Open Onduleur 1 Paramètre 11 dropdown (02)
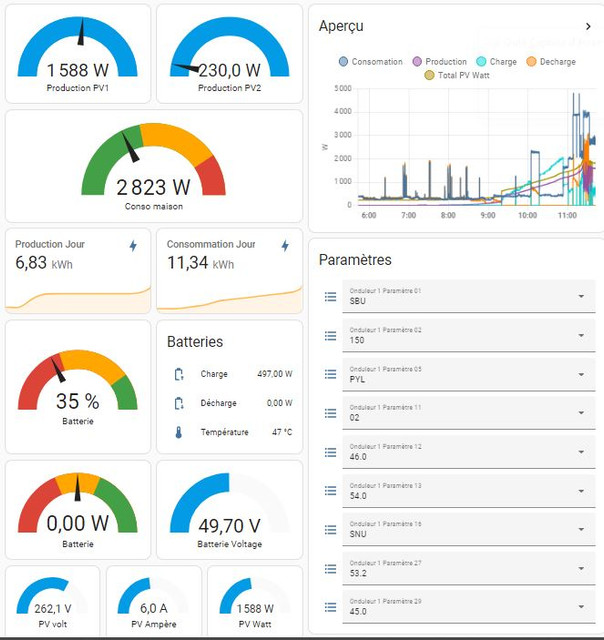Viewport: 604px width, 640px height. 469,413
